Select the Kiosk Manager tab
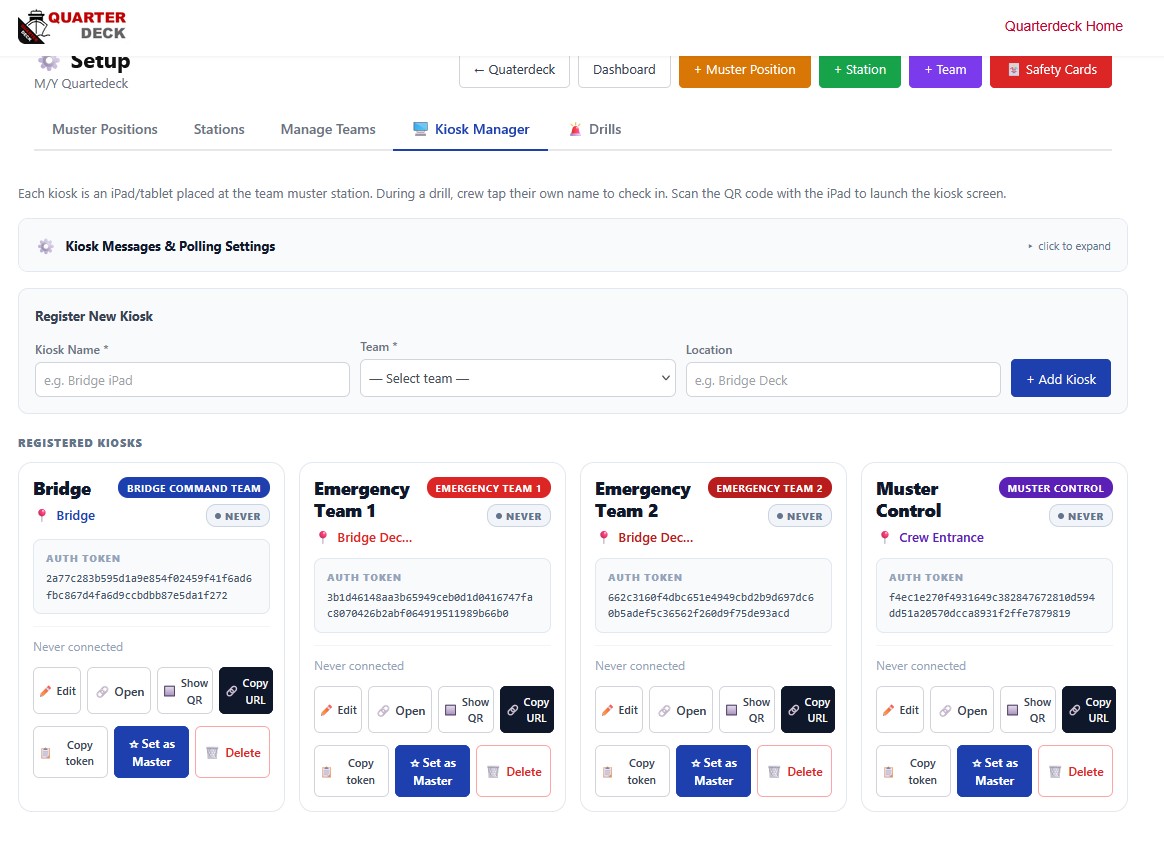Image resolution: width=1164 pixels, height=847 pixels. click(471, 129)
